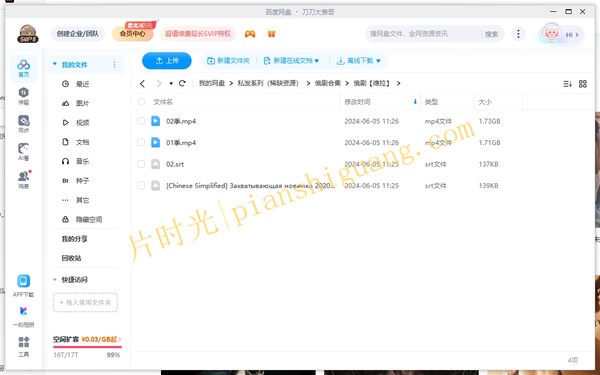Click the 搜索 search button
Screen dimensions: 600x375
click(491, 34)
